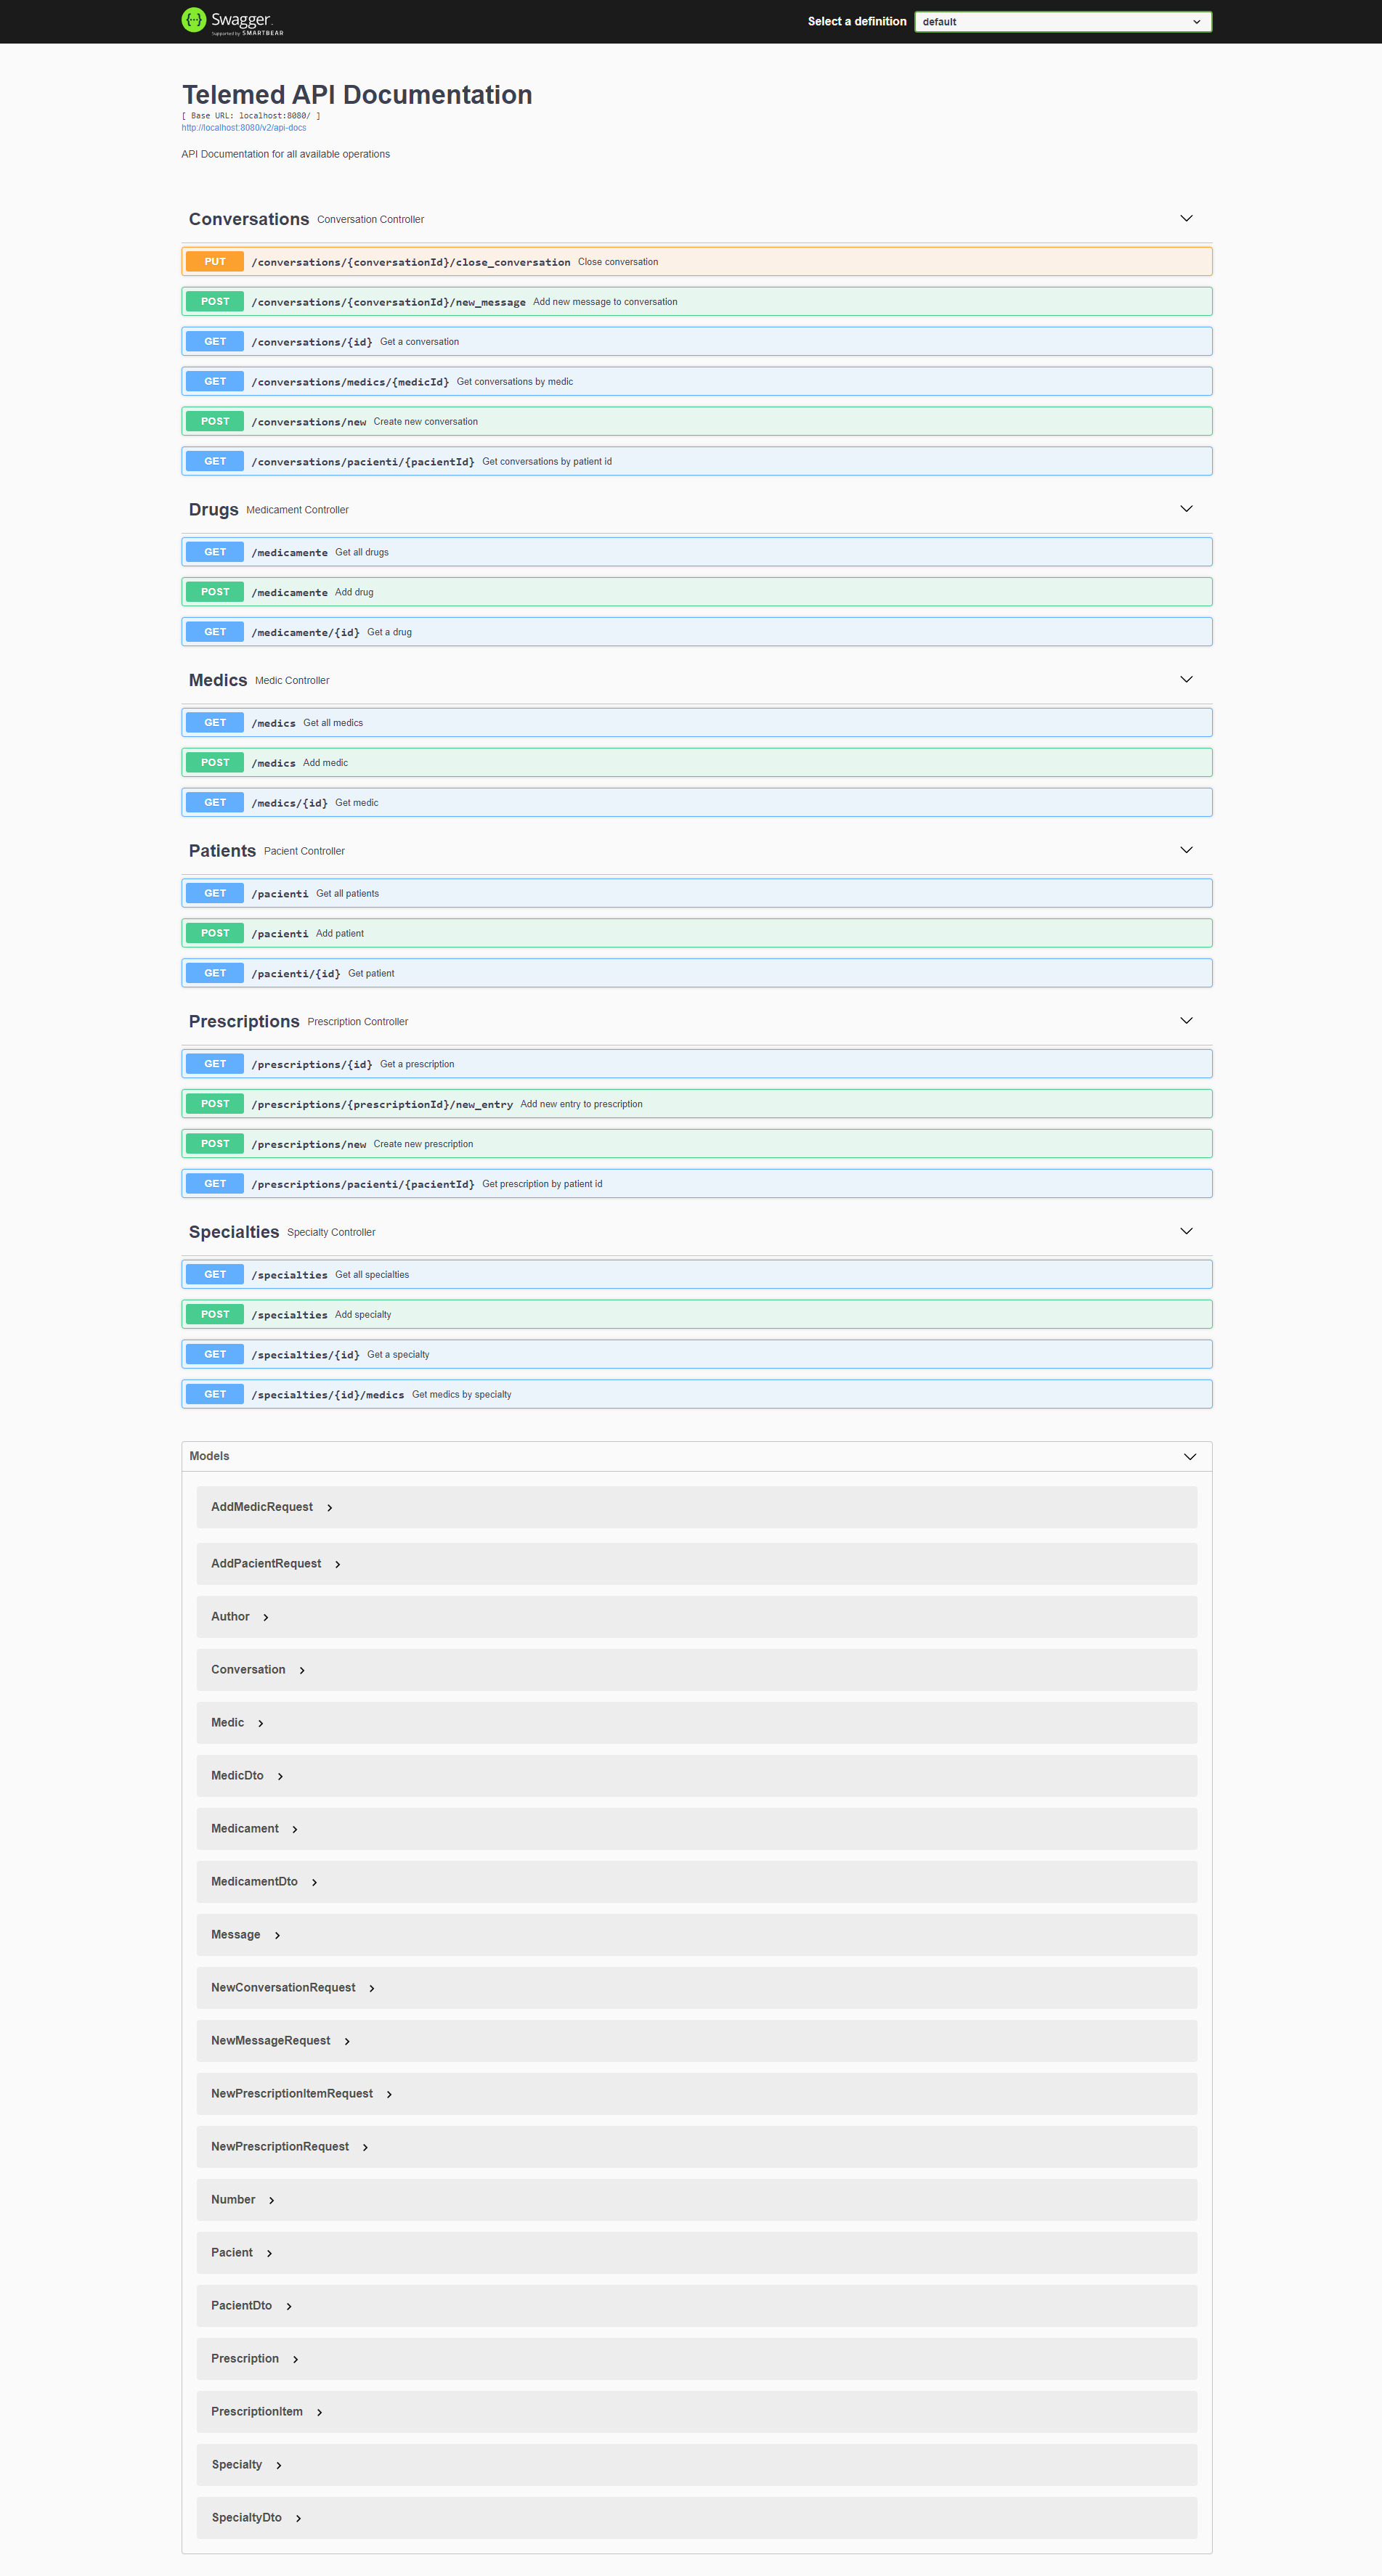1382x2576 pixels.
Task: Open the POST /medics Add medic operation
Action: click(x=697, y=762)
